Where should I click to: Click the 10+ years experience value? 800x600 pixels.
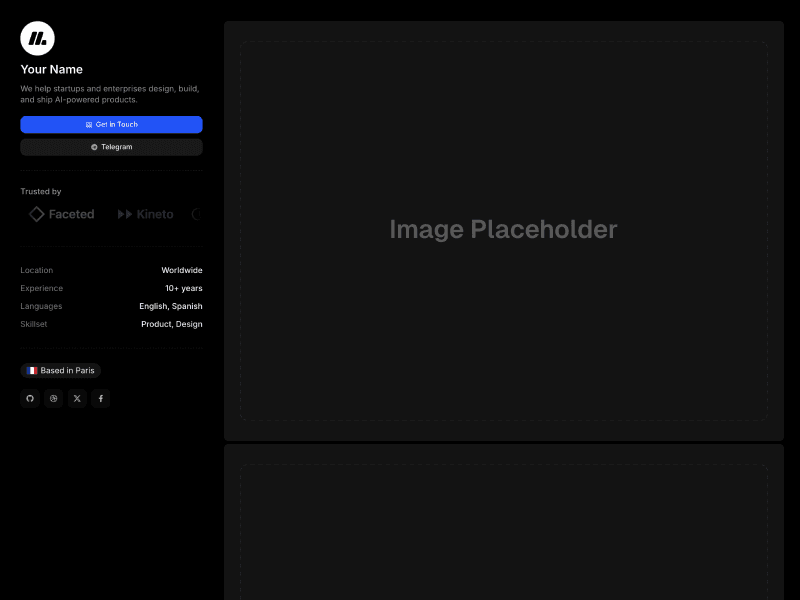click(184, 288)
